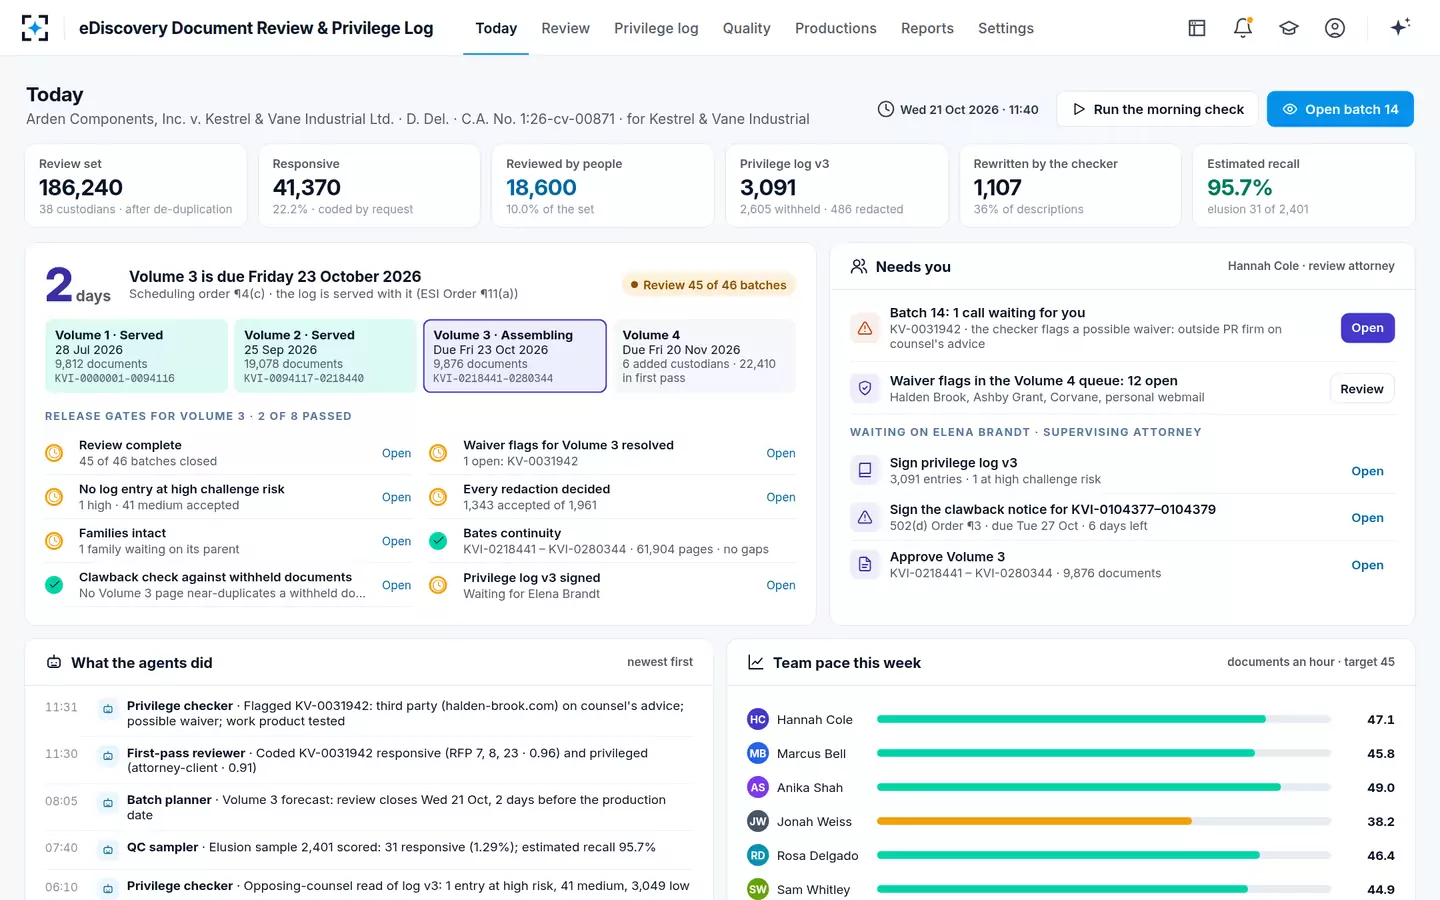The height and width of the screenshot is (900, 1440).
Task: Open the clawback notice signing item
Action: (1367, 518)
